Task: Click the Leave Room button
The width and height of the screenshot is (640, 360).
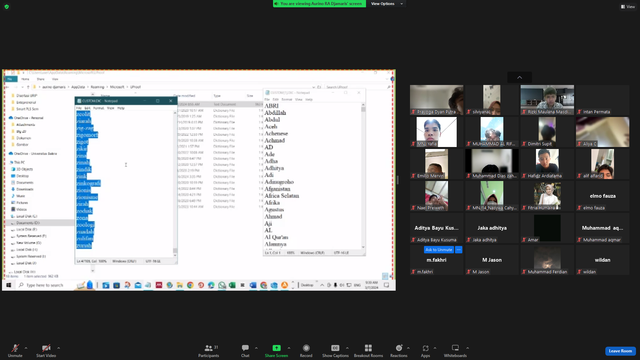Action: (620, 351)
